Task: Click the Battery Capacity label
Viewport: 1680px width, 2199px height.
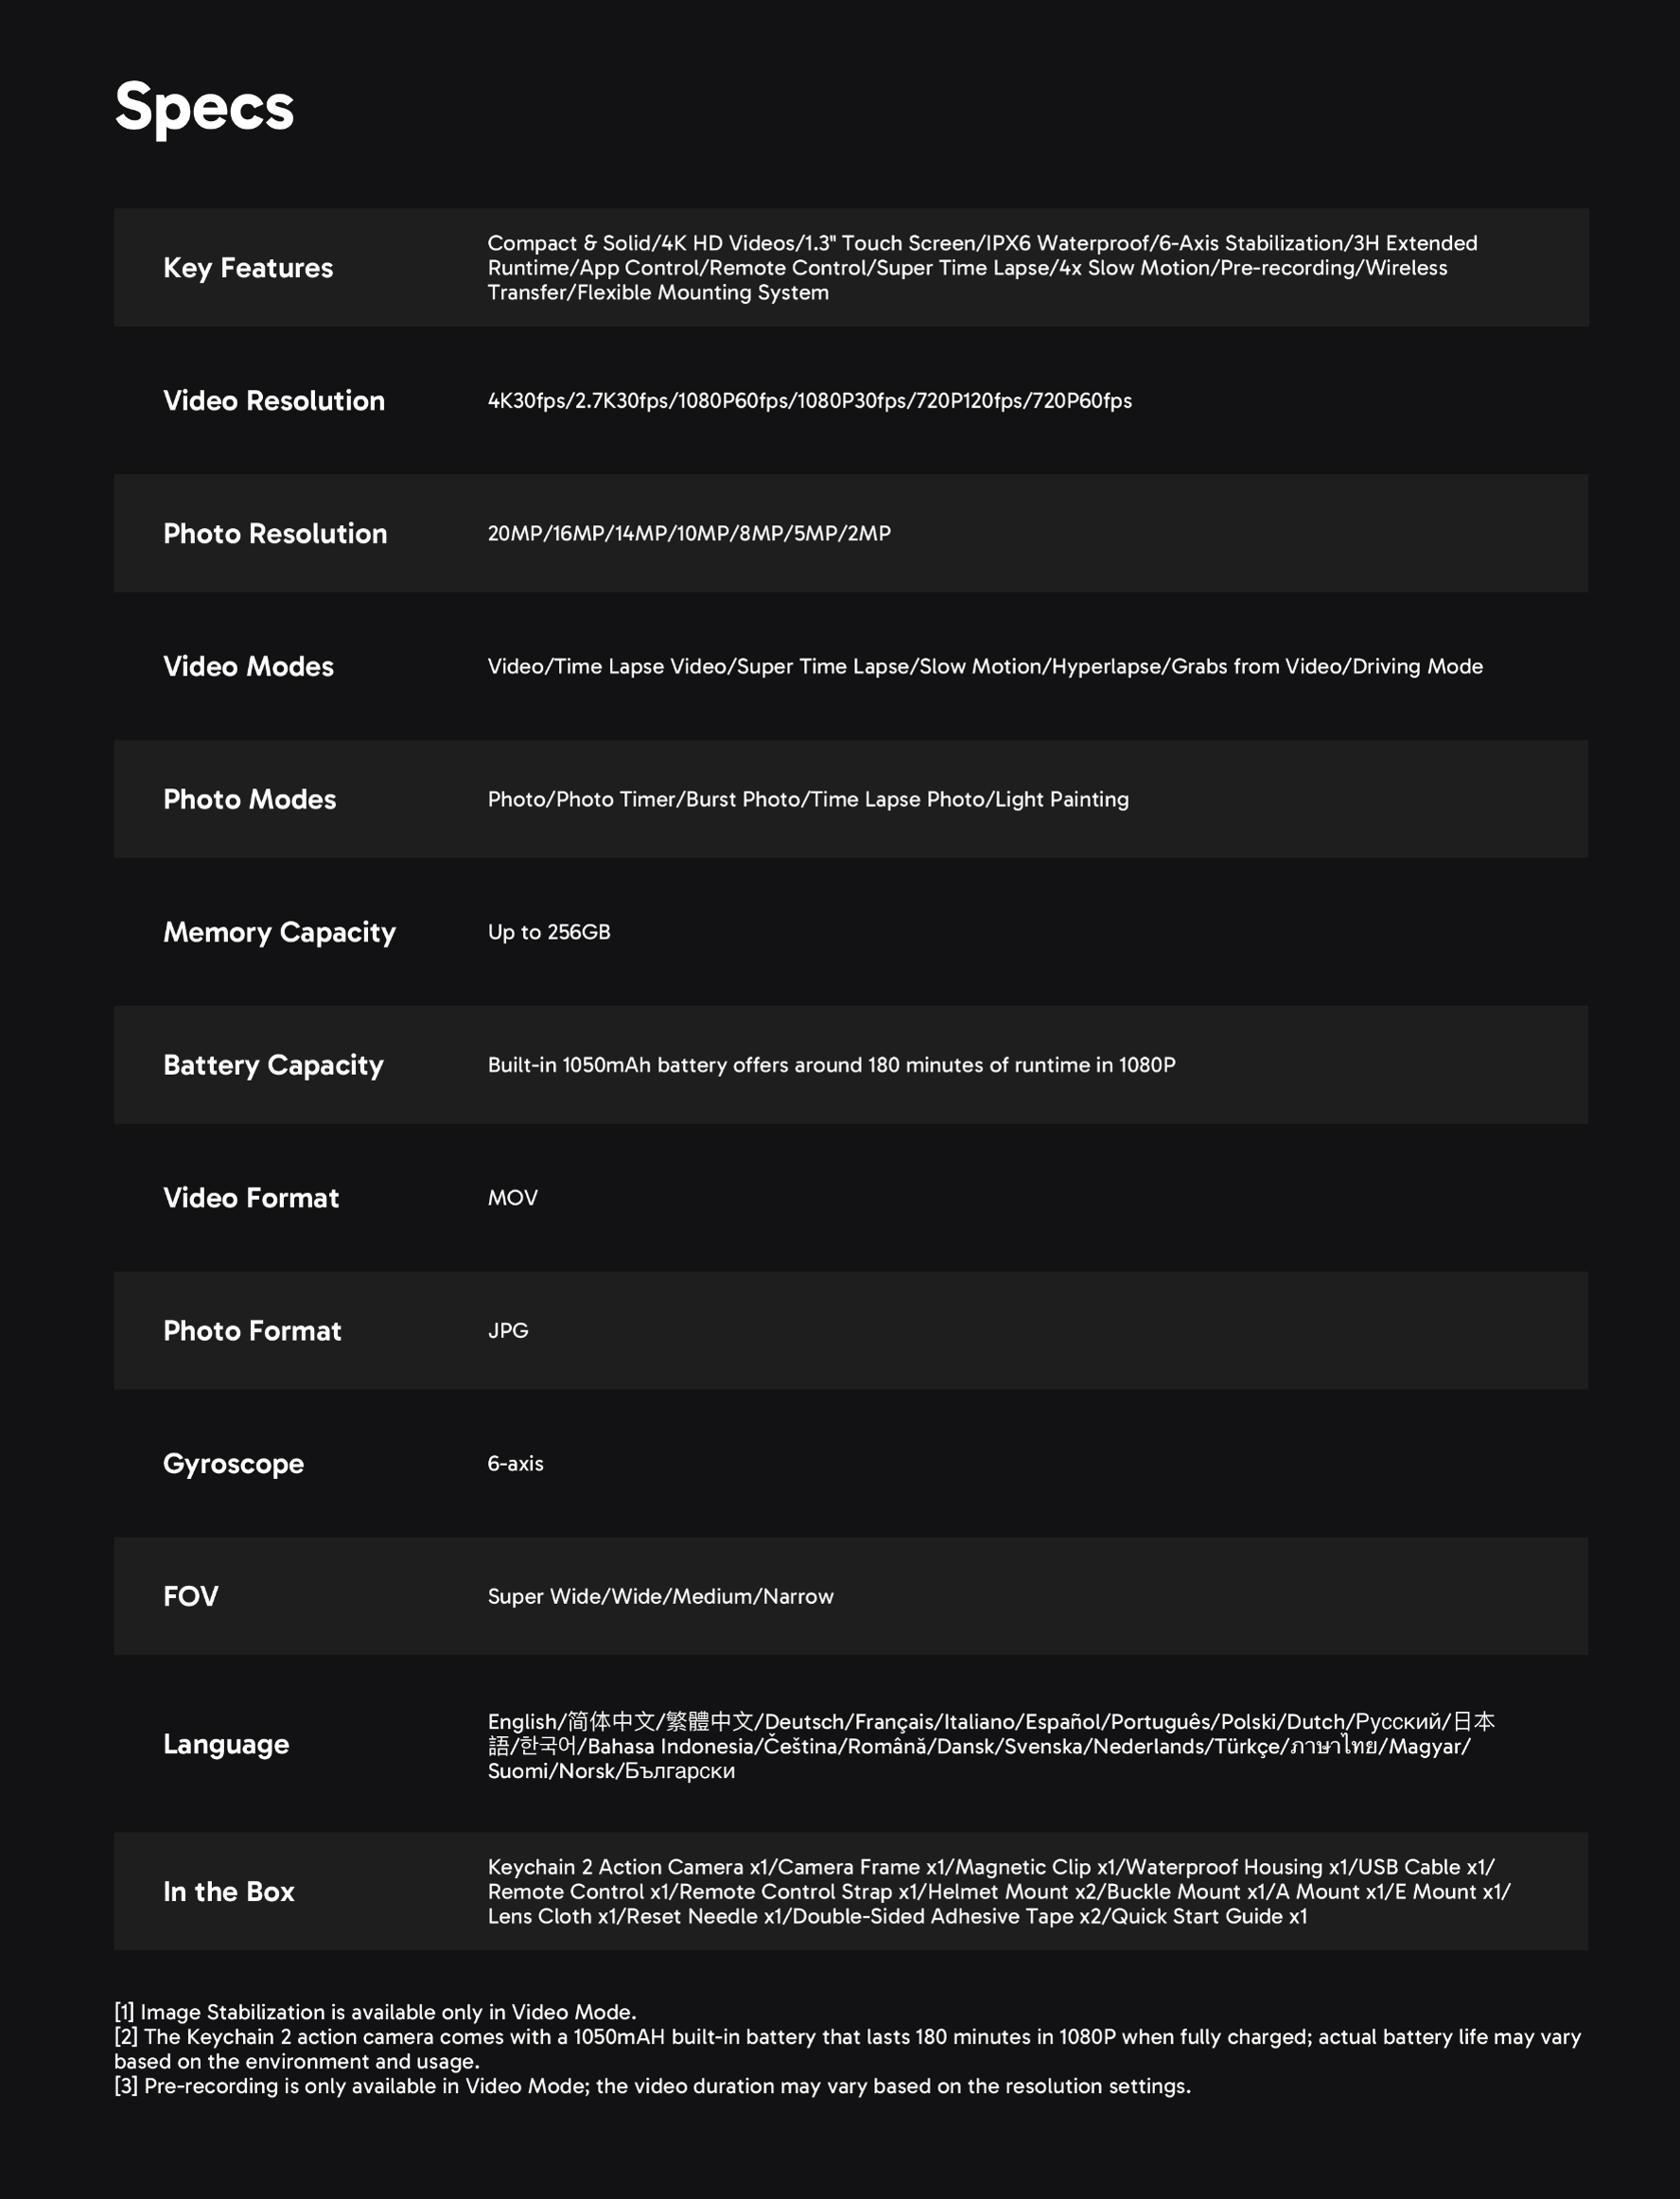Action: coord(273,1066)
